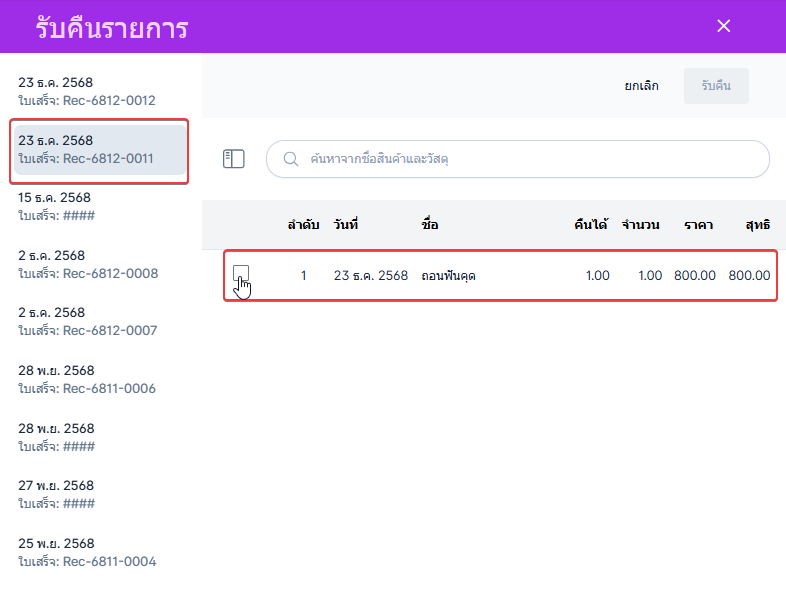The image size is (786, 608).
Task: Click the date cell 23 ธ.ค. 2568 in table
Action: (371, 276)
